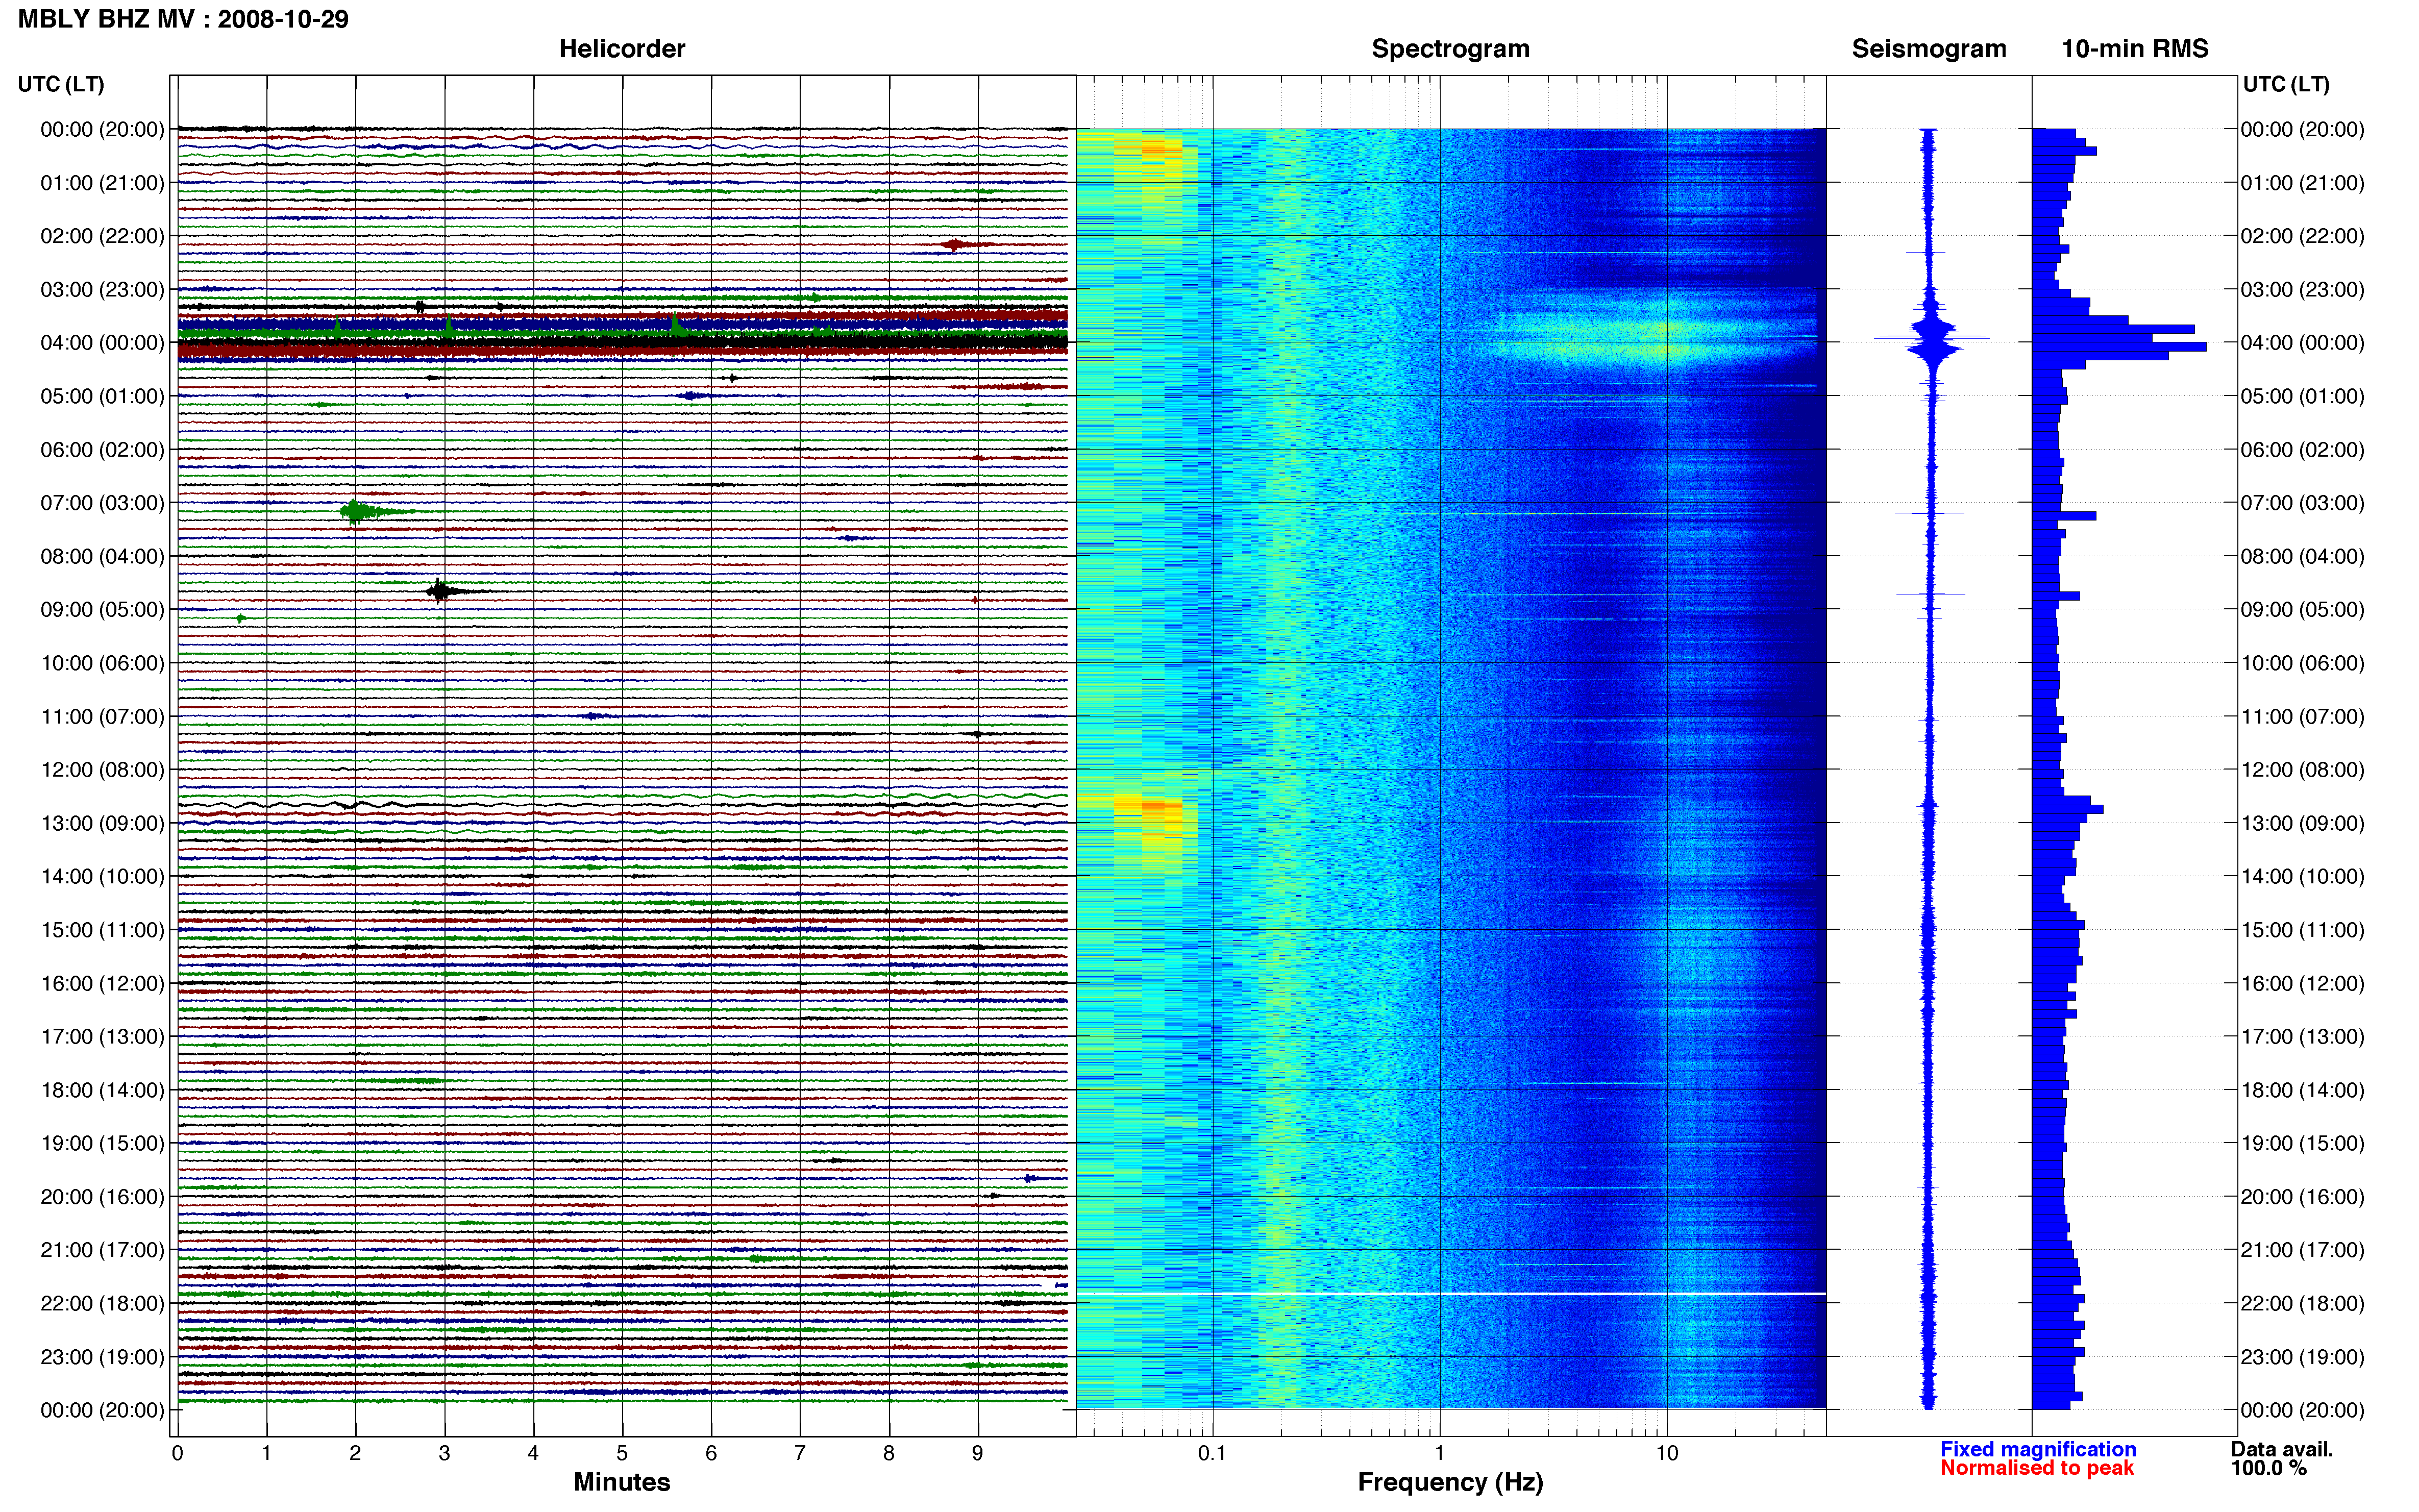Click the red "Normalised to peak" legend text

(2036, 1467)
